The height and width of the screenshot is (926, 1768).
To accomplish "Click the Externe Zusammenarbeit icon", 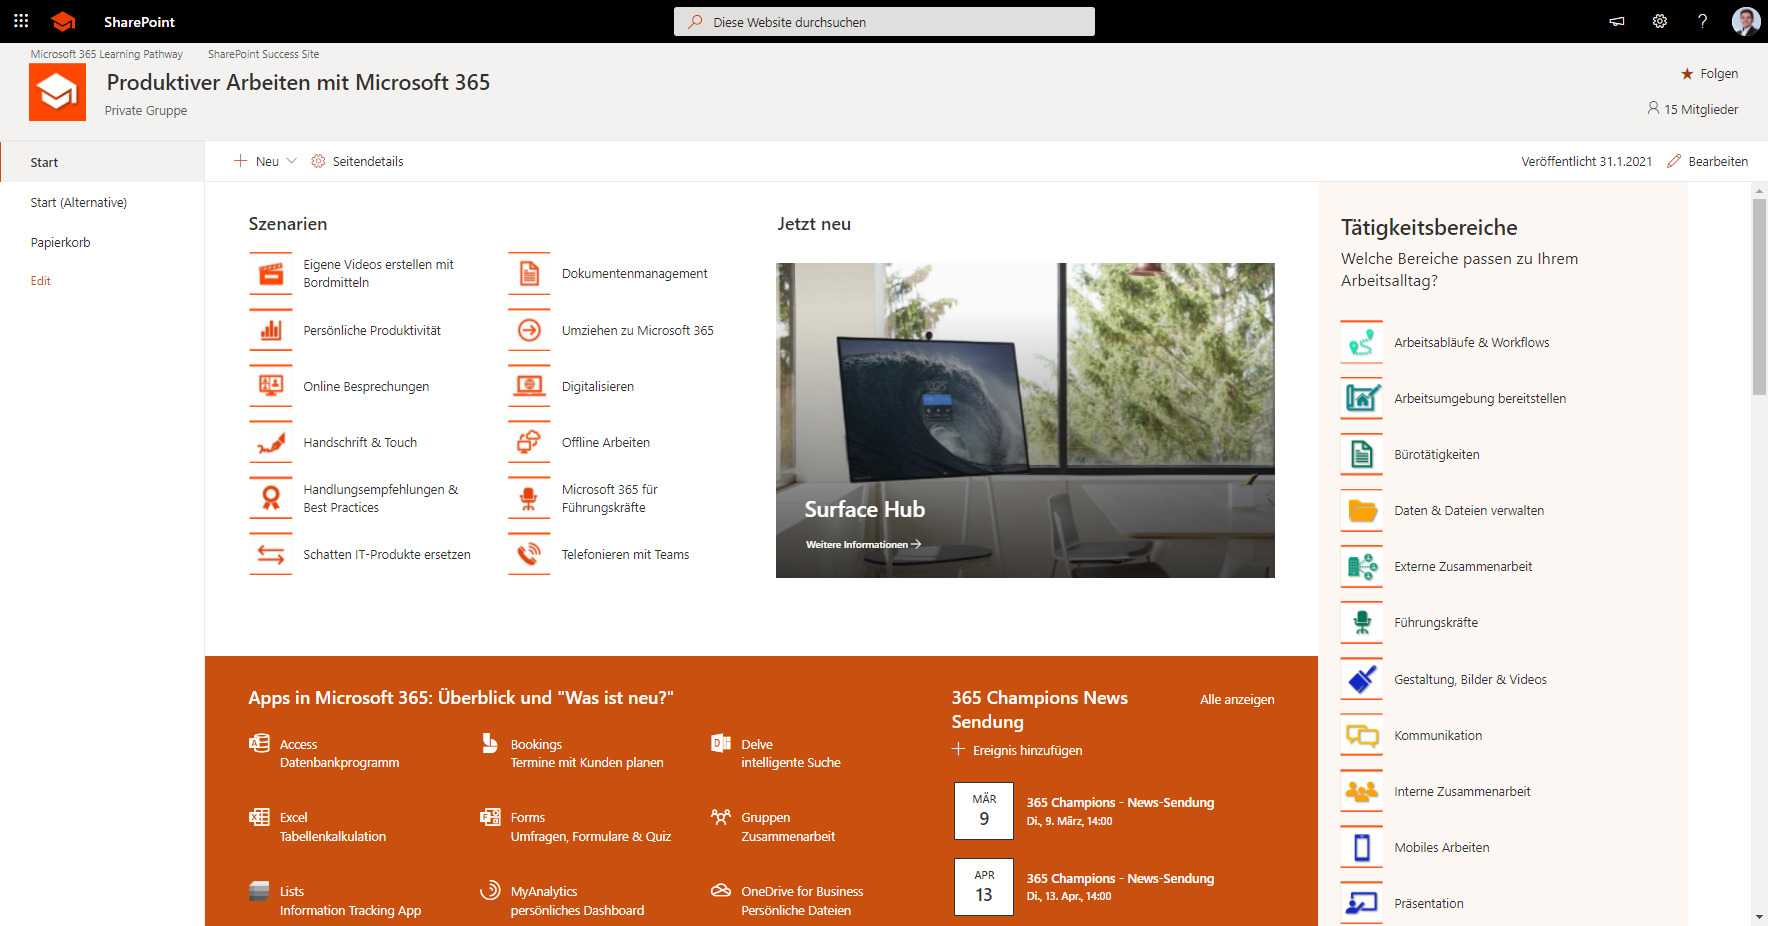I will pyautogui.click(x=1362, y=567).
